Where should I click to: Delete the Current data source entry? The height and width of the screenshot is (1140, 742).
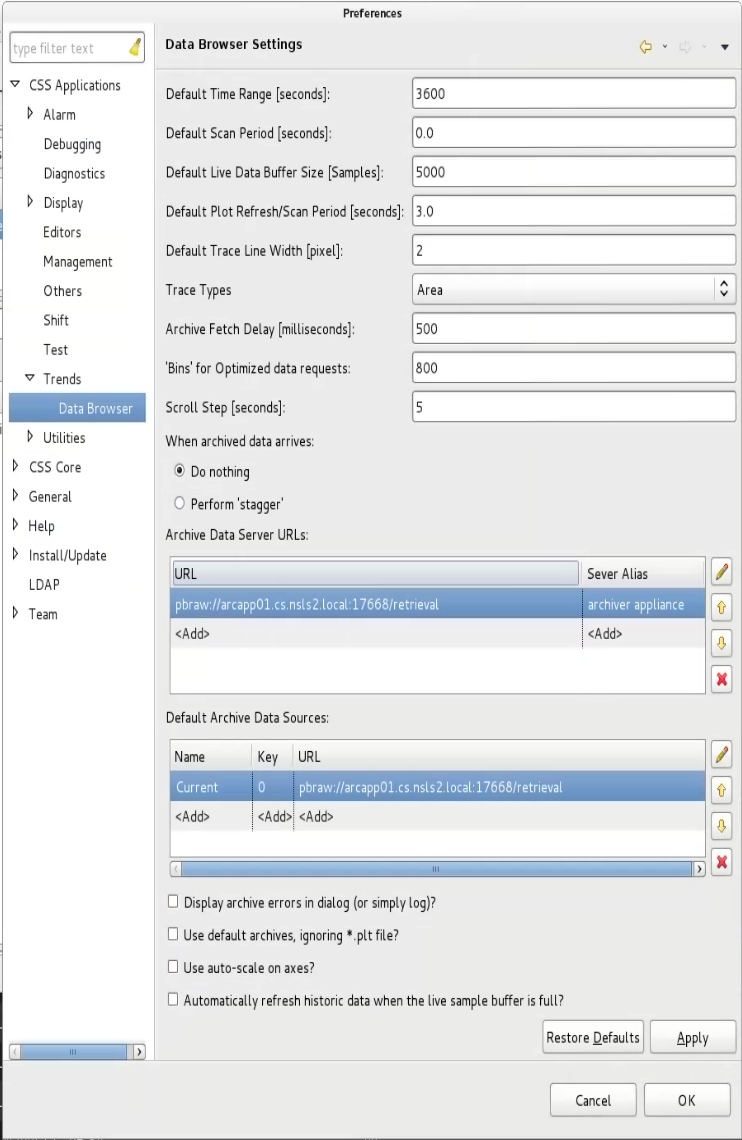[721, 862]
